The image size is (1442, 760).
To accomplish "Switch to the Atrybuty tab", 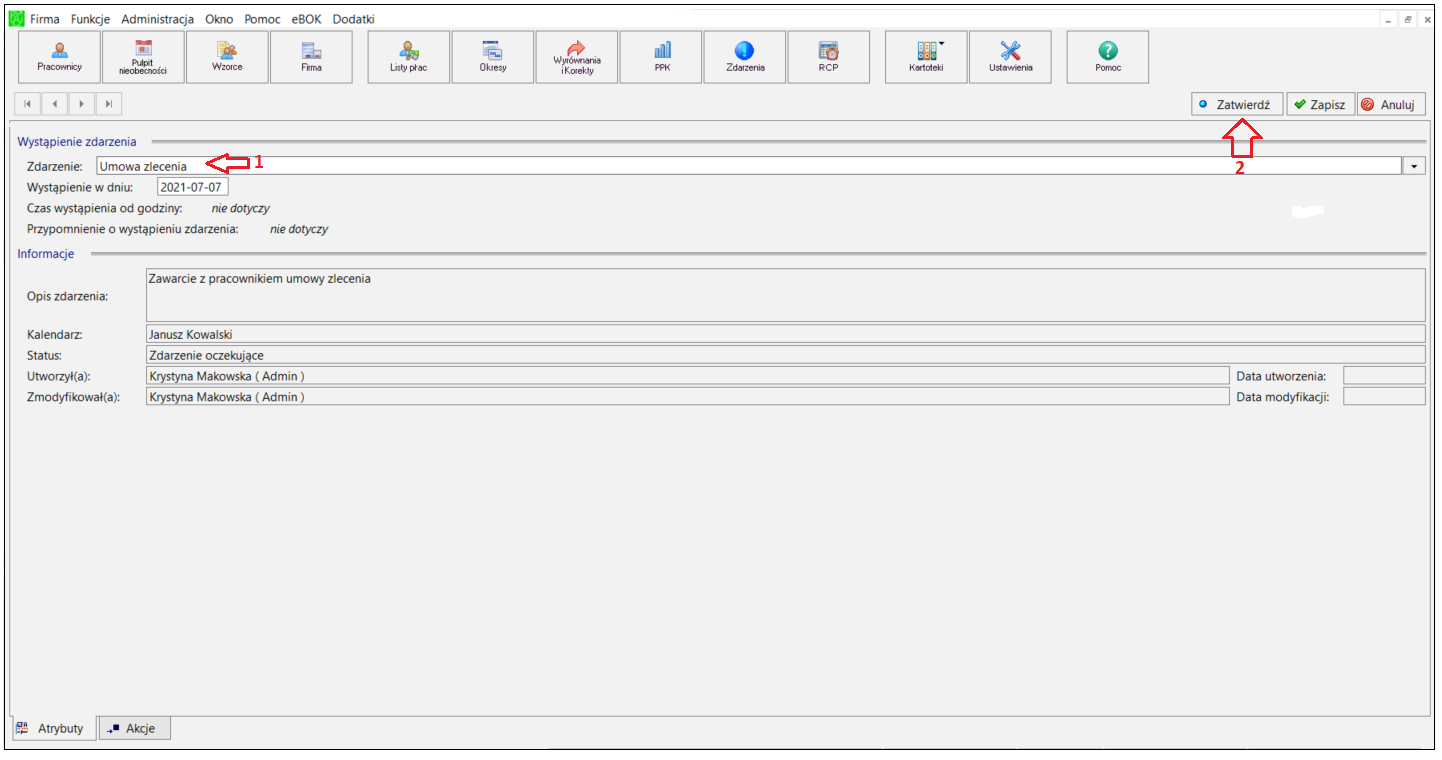I will 53,728.
